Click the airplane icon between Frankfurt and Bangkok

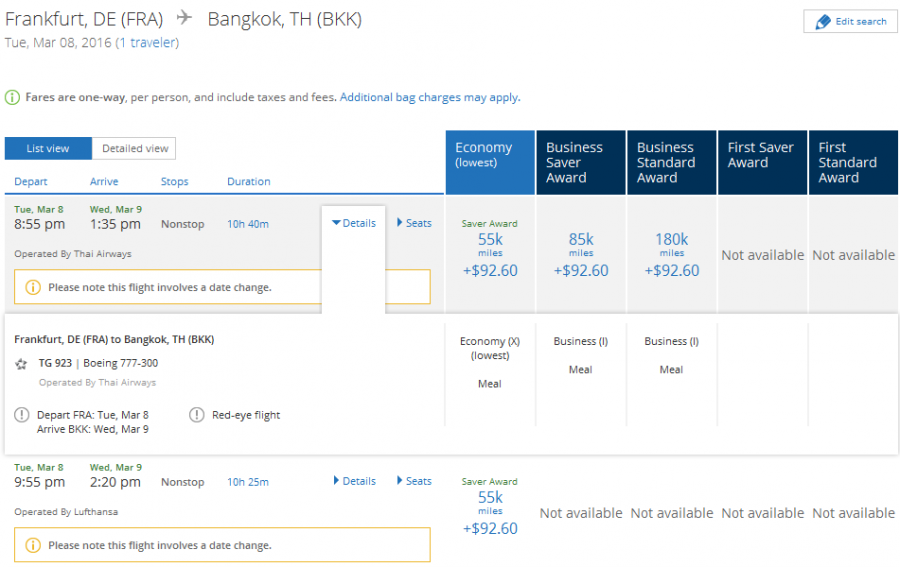click(x=185, y=19)
